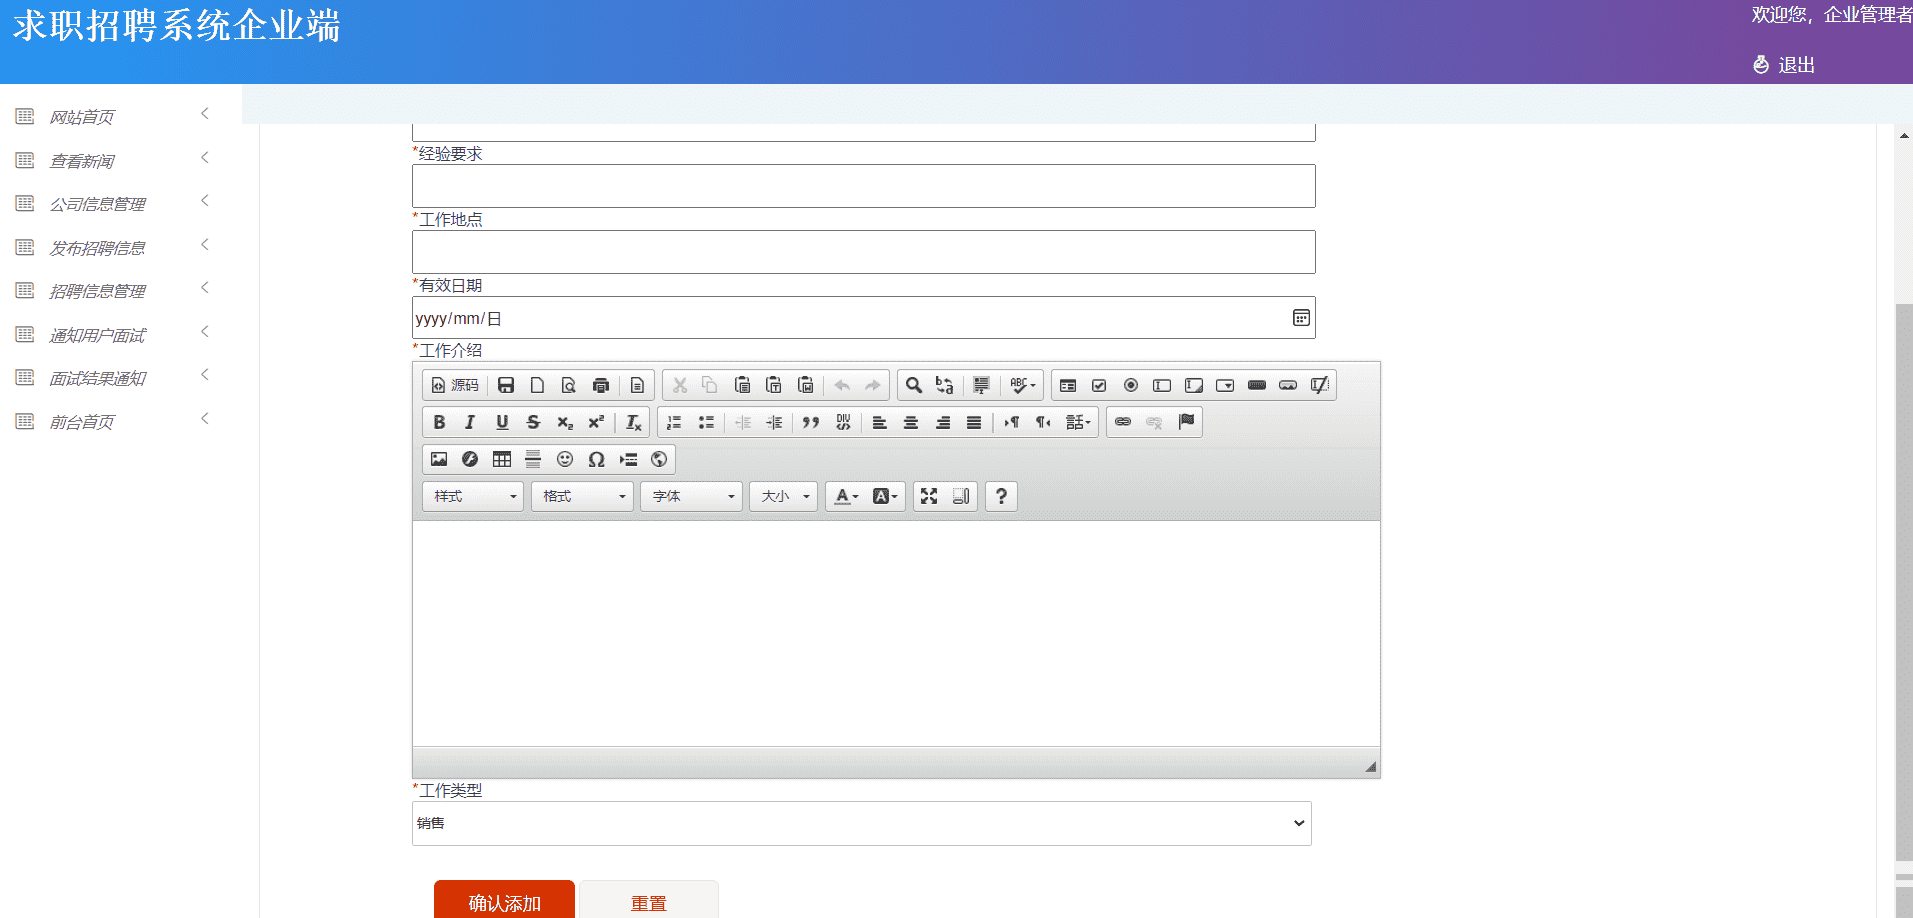Image resolution: width=1913 pixels, height=918 pixels.
Task: Insert a smiley emoticon
Action: point(565,459)
